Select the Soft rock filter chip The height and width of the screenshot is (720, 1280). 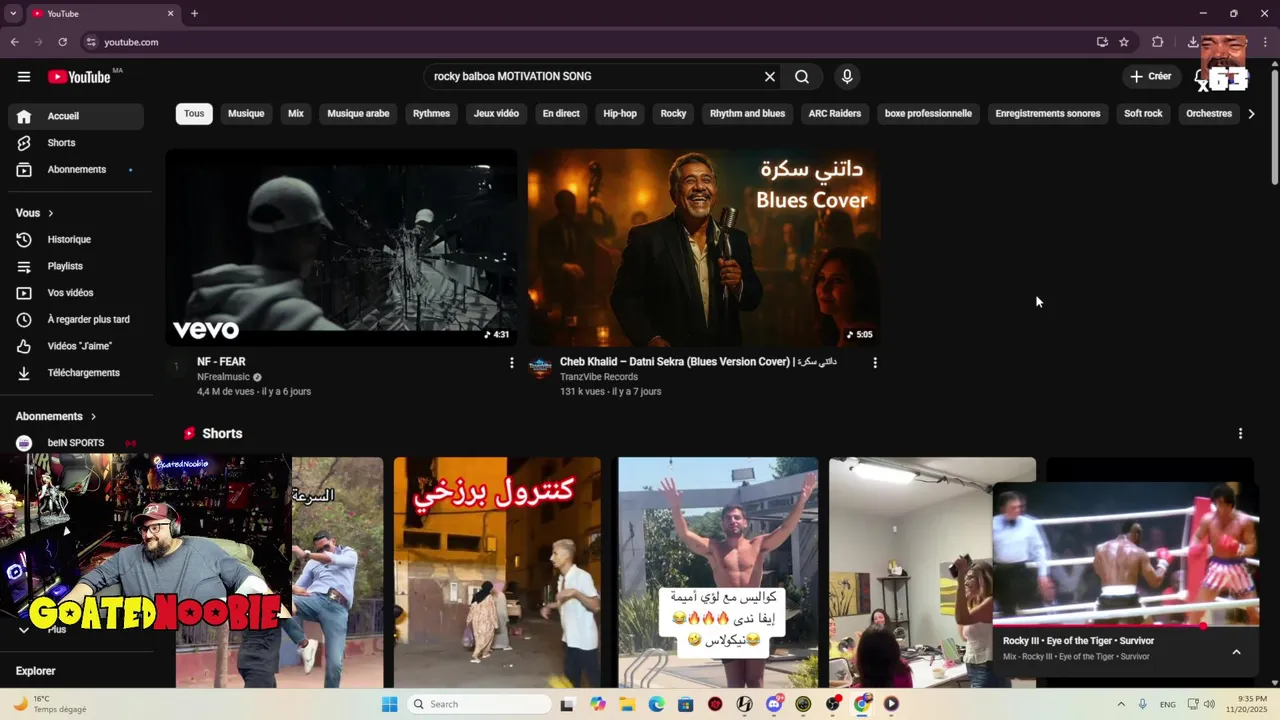(1143, 114)
